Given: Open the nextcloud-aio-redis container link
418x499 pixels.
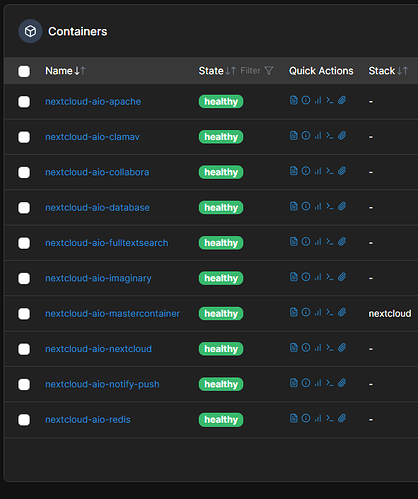Looking at the screenshot, I should (88, 420).
